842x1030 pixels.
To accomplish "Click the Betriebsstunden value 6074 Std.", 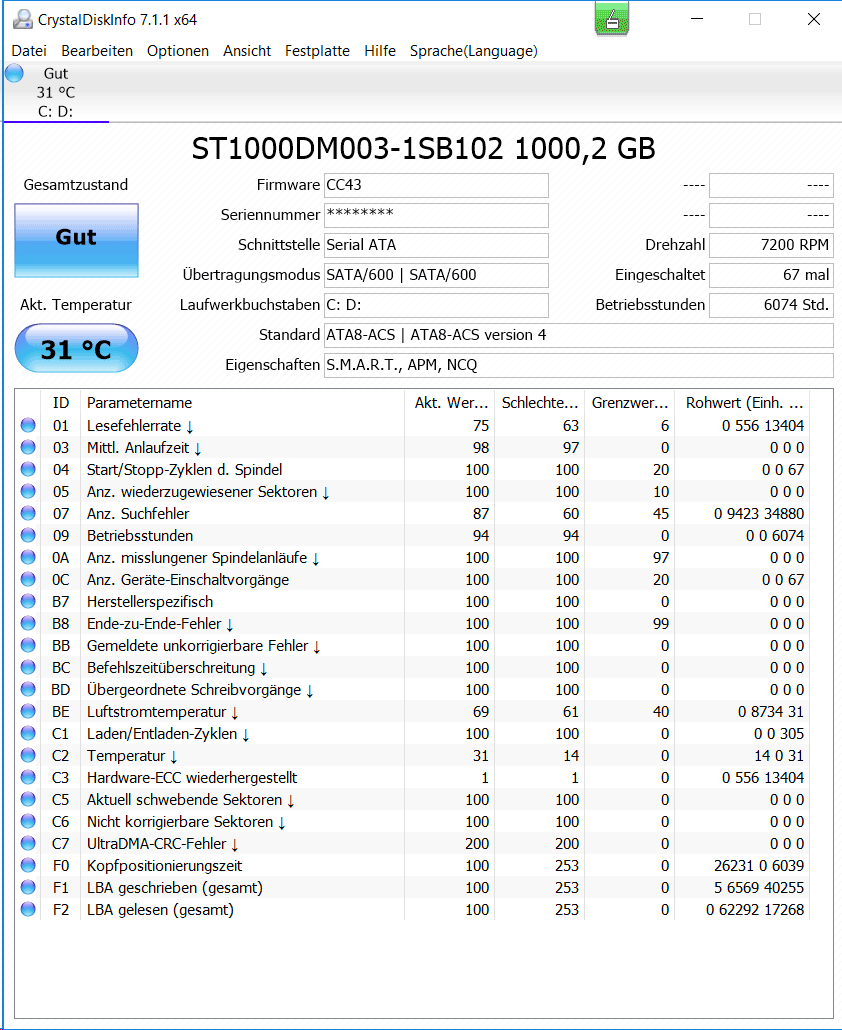I will pos(771,305).
